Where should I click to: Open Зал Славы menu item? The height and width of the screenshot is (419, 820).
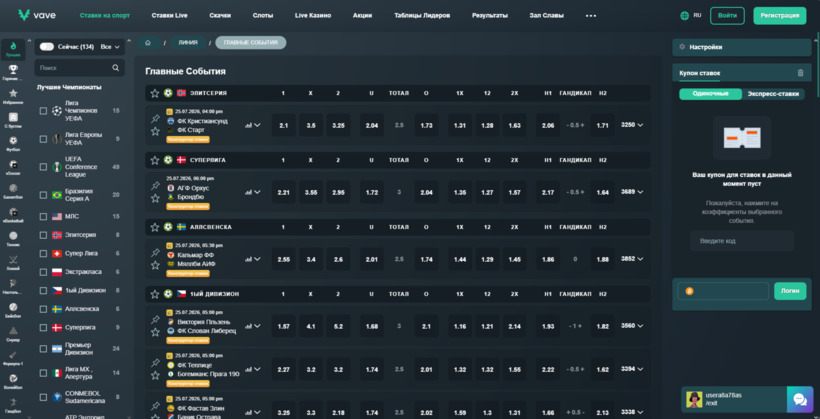(546, 16)
